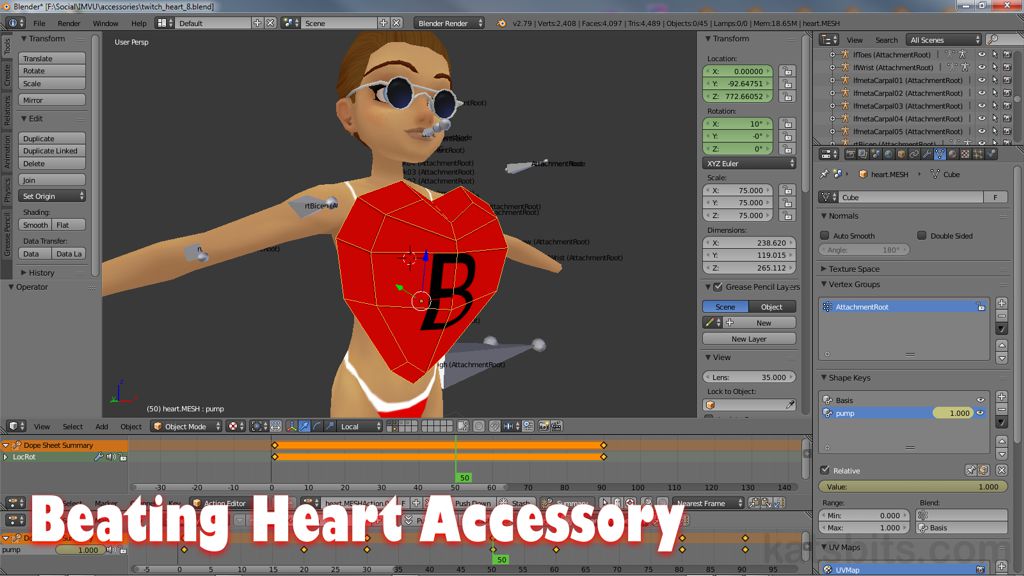
Task: Select the AttachmentRoot vertex group
Action: pos(904,306)
